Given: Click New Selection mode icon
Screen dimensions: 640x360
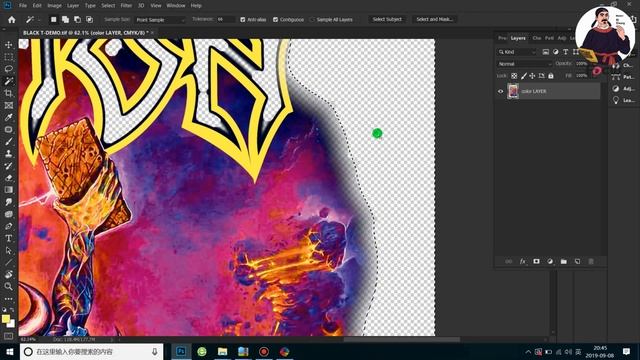Looking at the screenshot, I should tap(53, 20).
